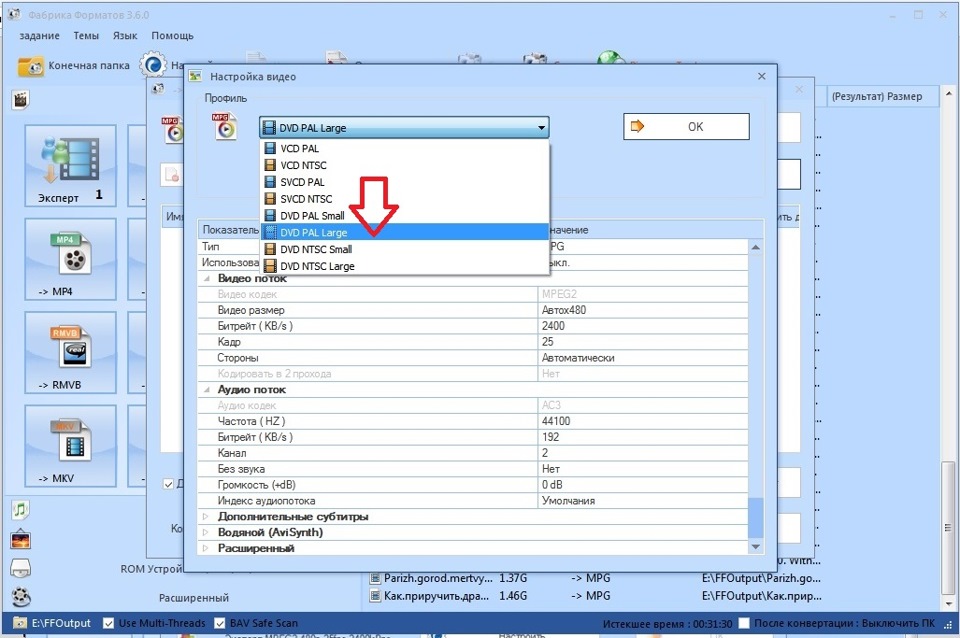Click the E:\FFOutput folder icon in status bar
The height and width of the screenshot is (638, 960).
point(20,623)
